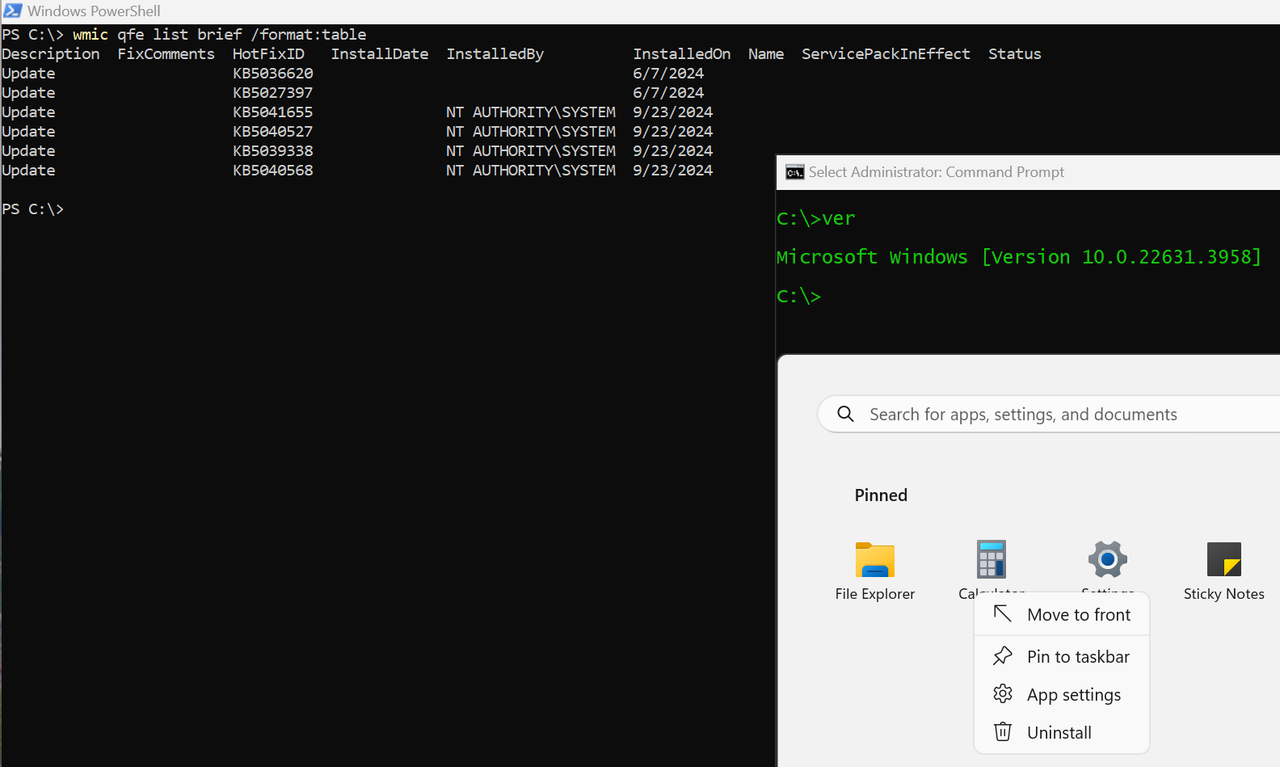The image size is (1280, 767).
Task: Open the Calculator pinned app icon
Action: 991,560
